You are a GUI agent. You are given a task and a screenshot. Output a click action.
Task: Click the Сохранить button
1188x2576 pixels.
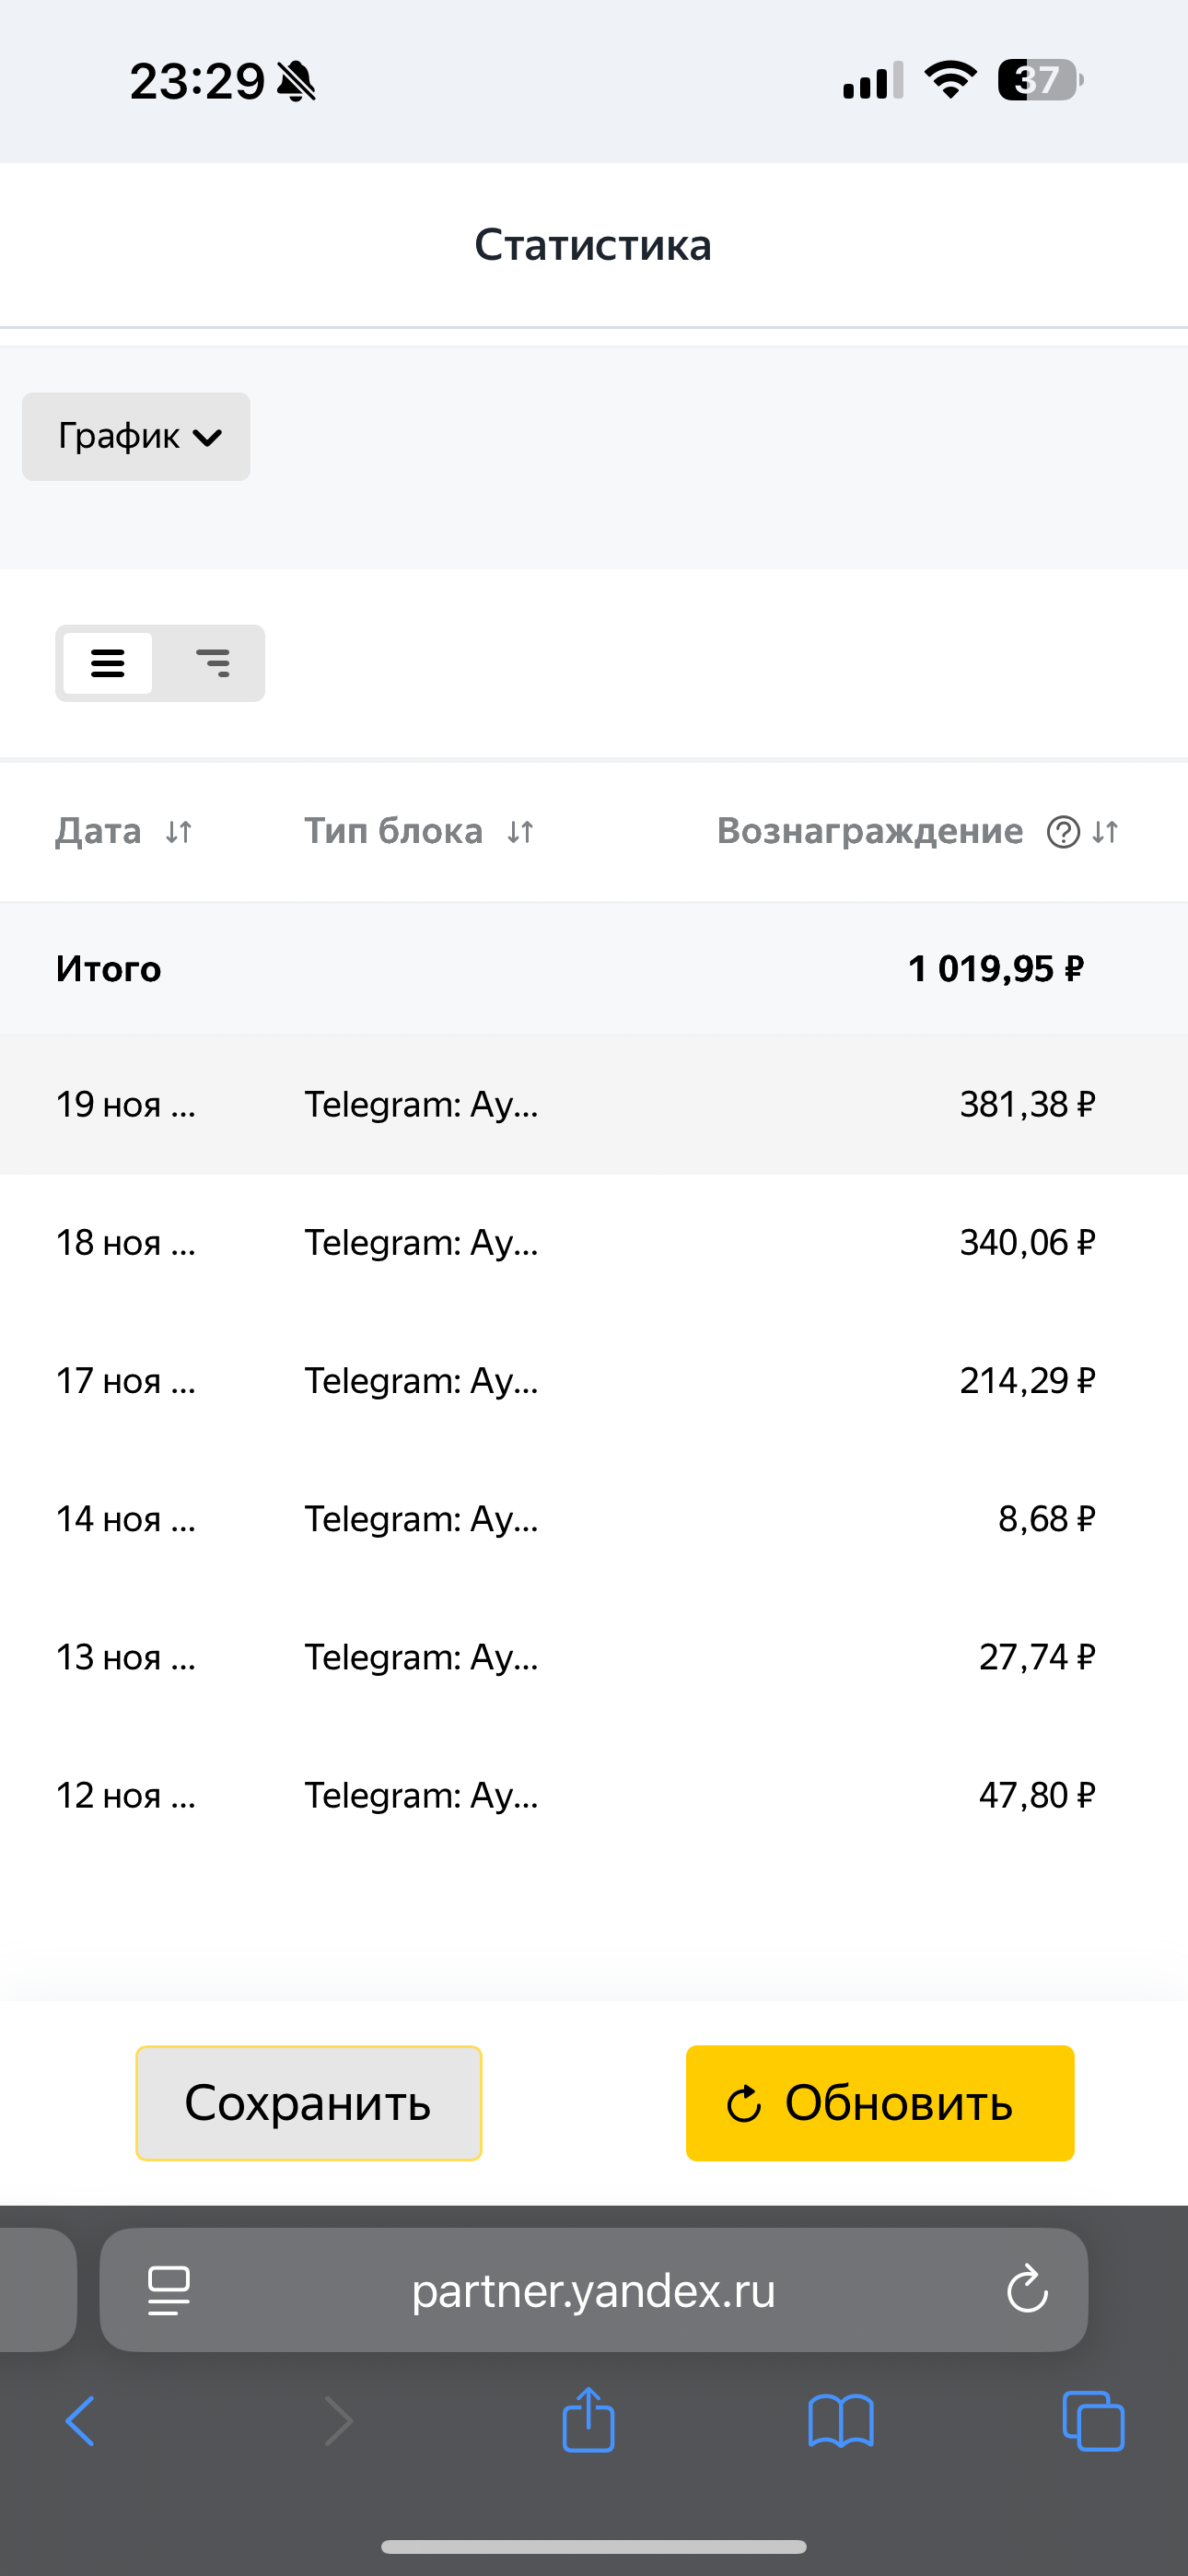(x=308, y=2102)
